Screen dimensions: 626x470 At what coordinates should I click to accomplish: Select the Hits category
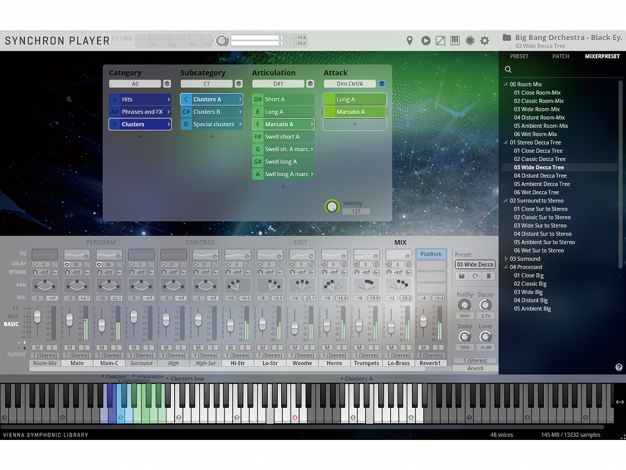pyautogui.click(x=140, y=99)
